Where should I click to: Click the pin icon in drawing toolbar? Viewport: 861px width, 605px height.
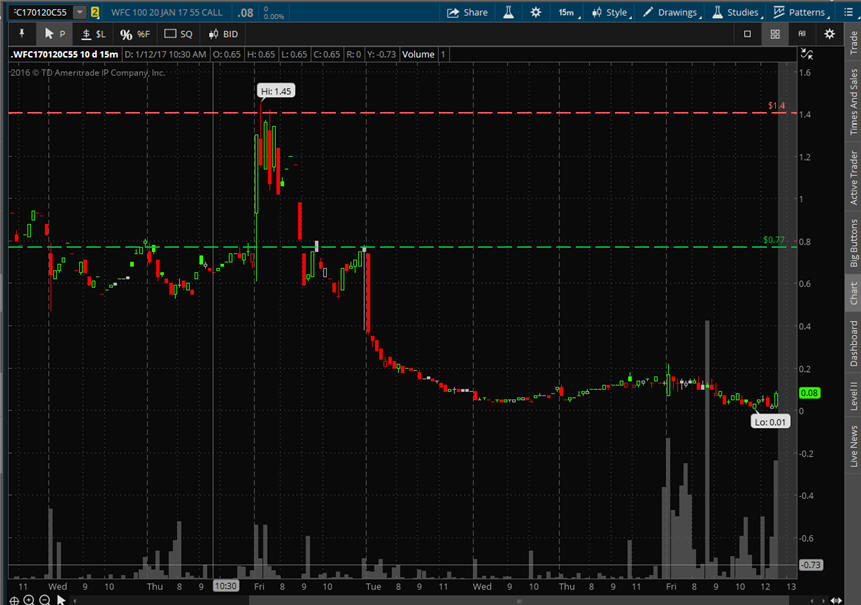[x=22, y=34]
